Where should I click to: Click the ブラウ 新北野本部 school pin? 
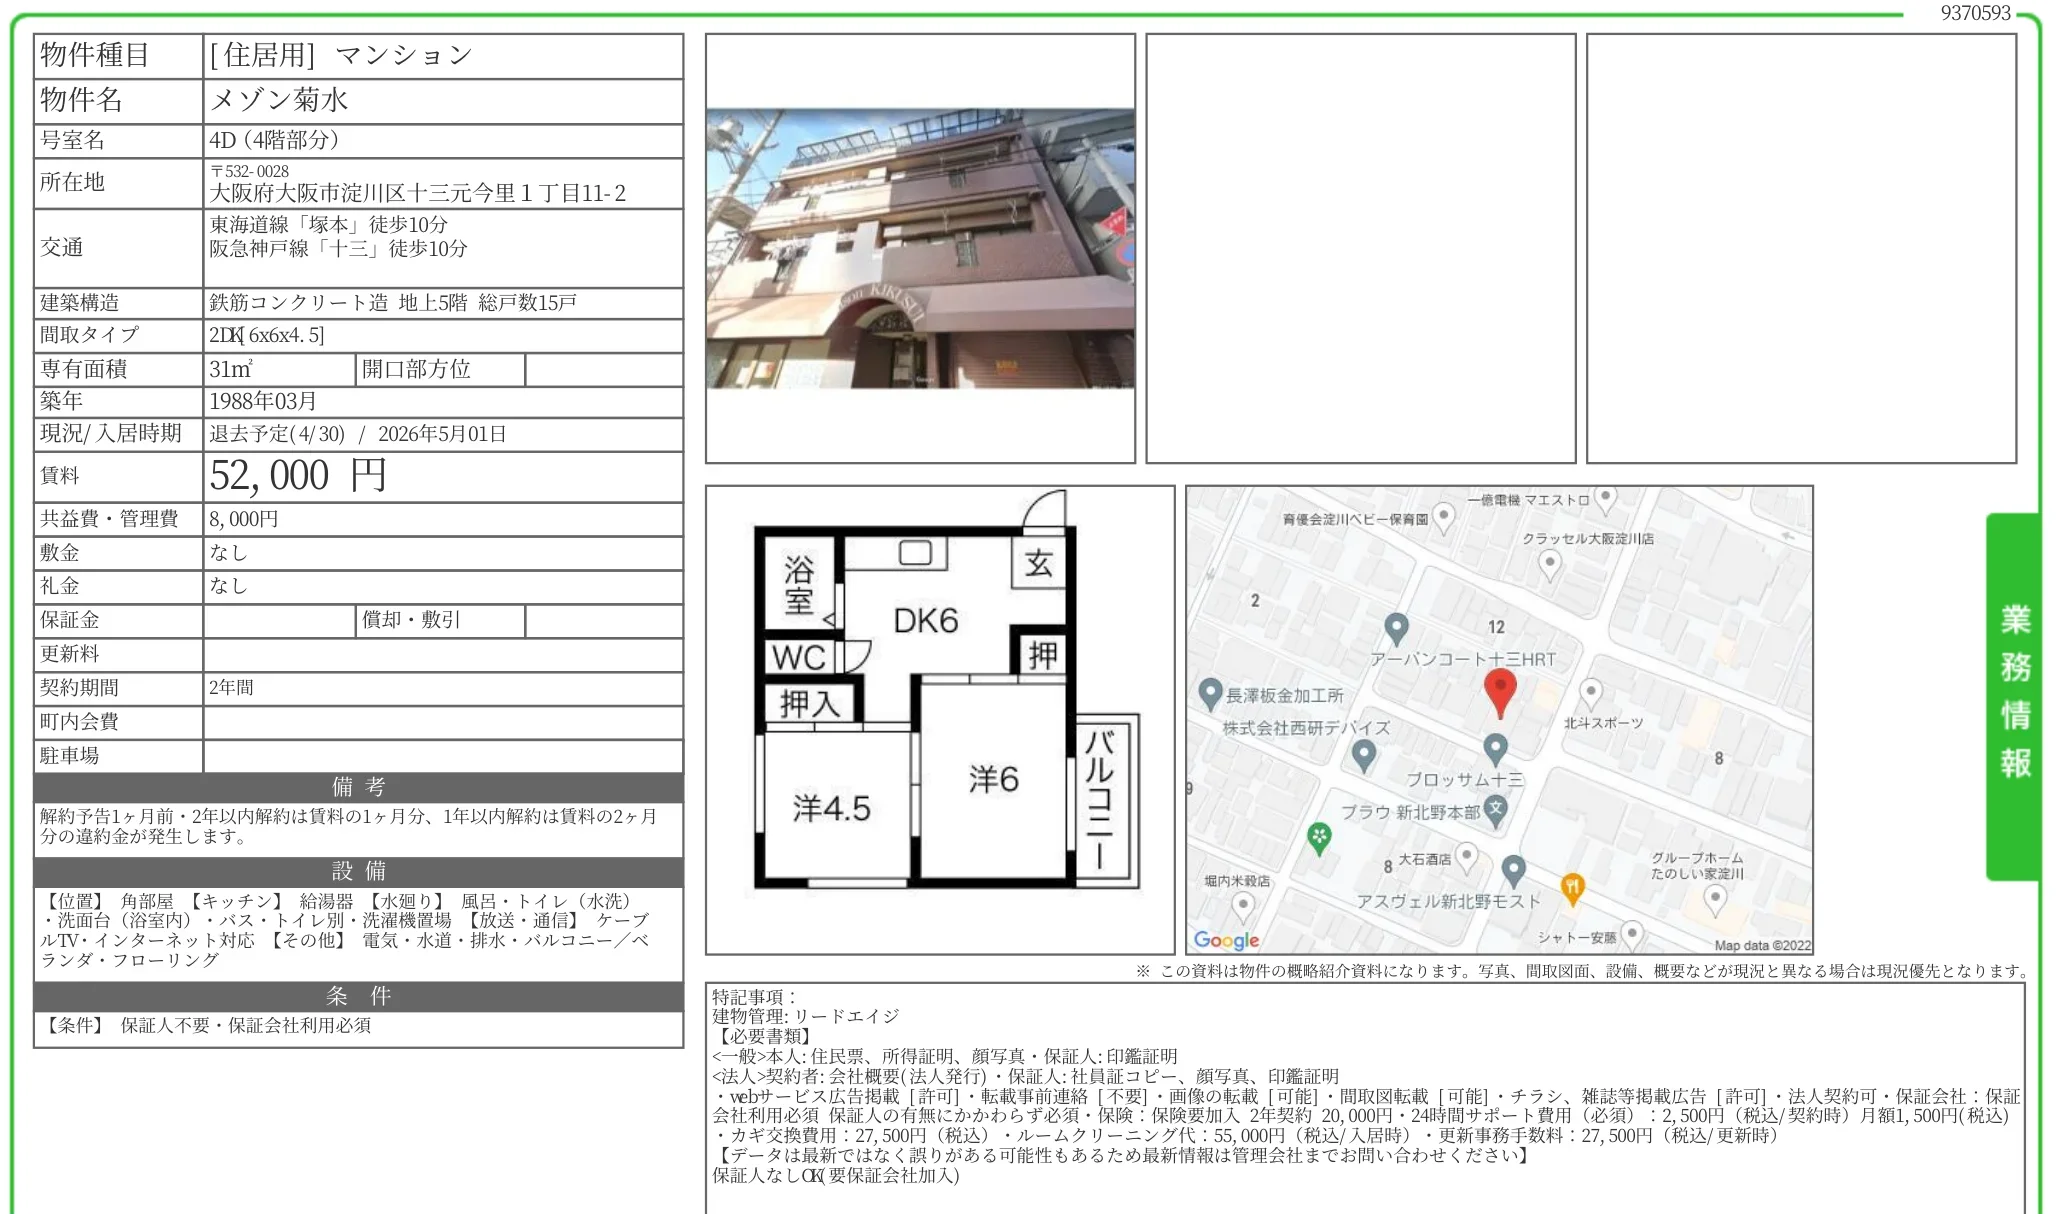[1495, 808]
